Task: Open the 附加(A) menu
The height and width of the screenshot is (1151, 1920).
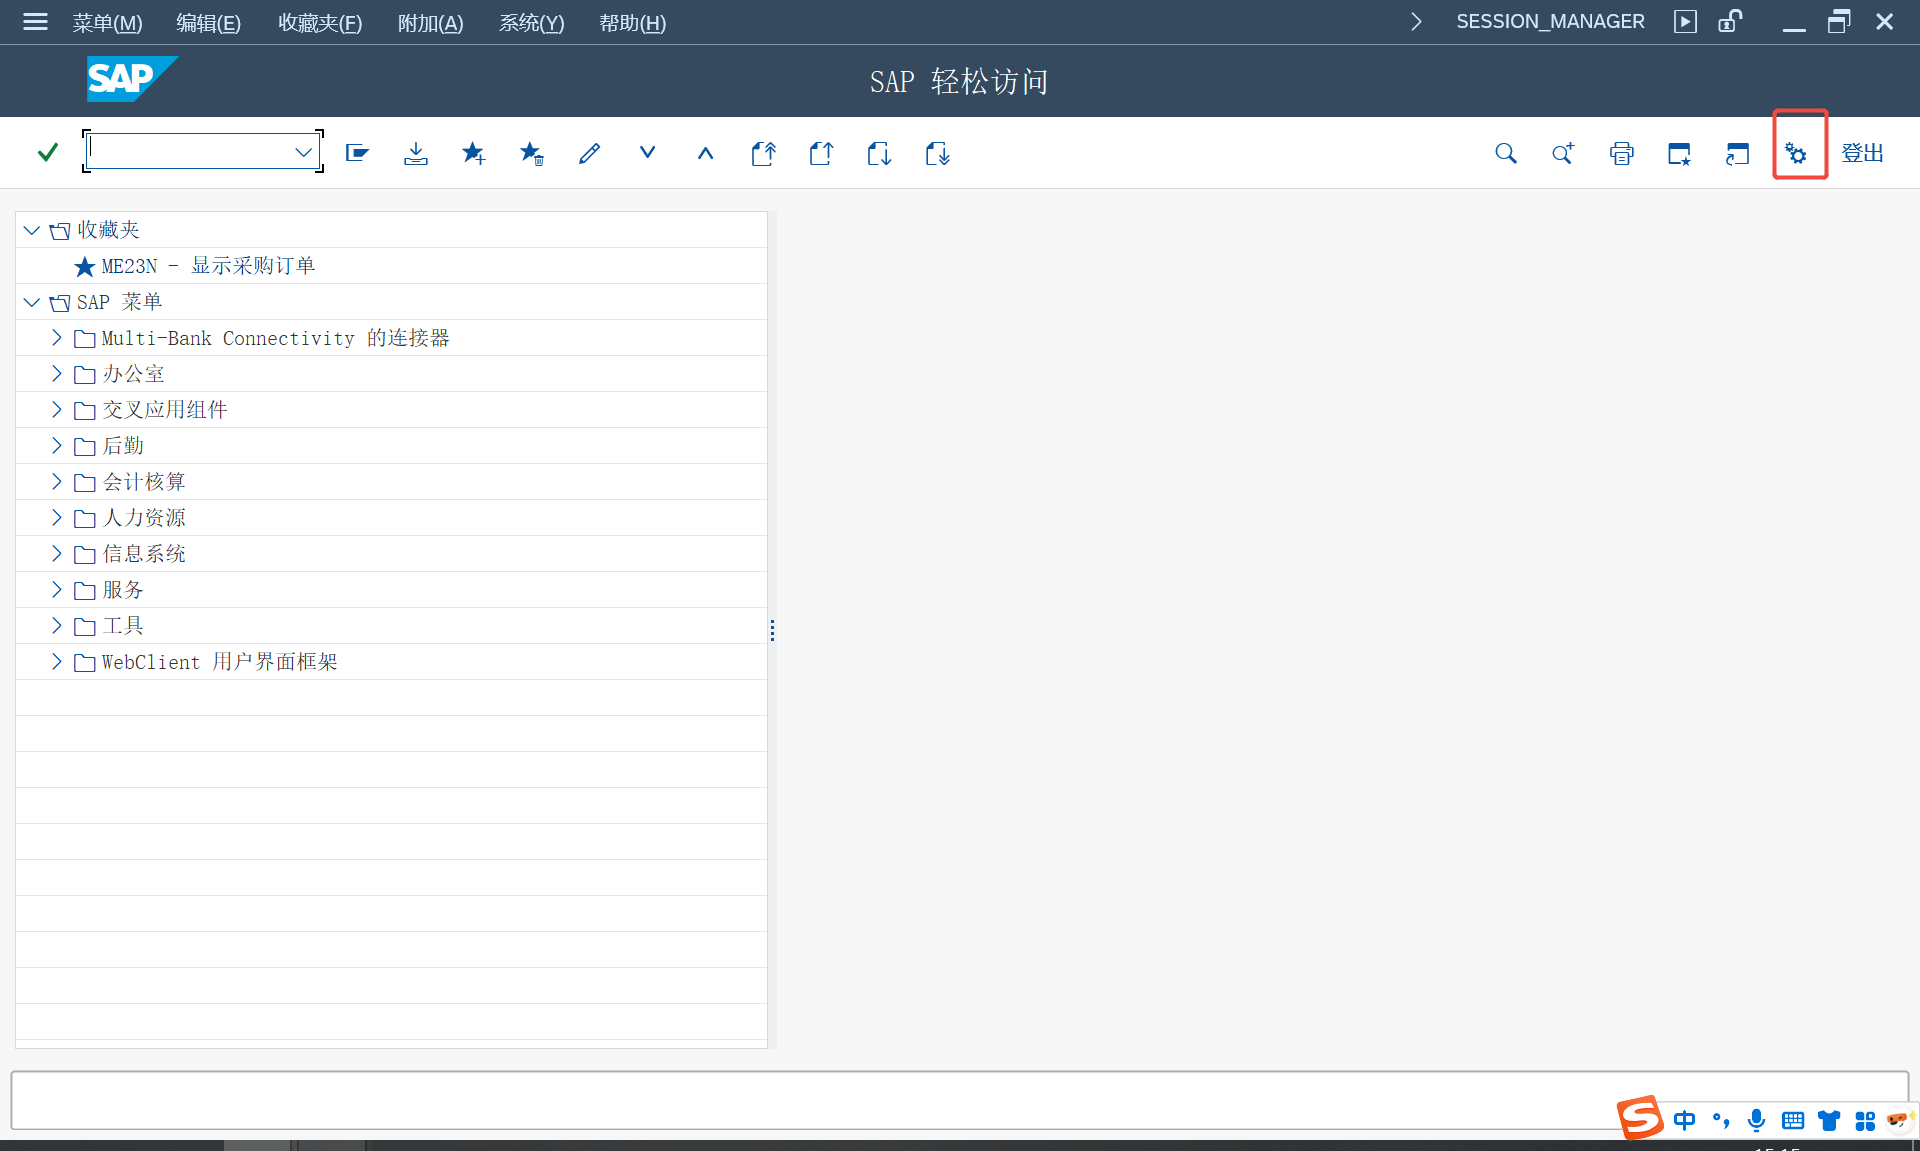Action: pos(430,23)
